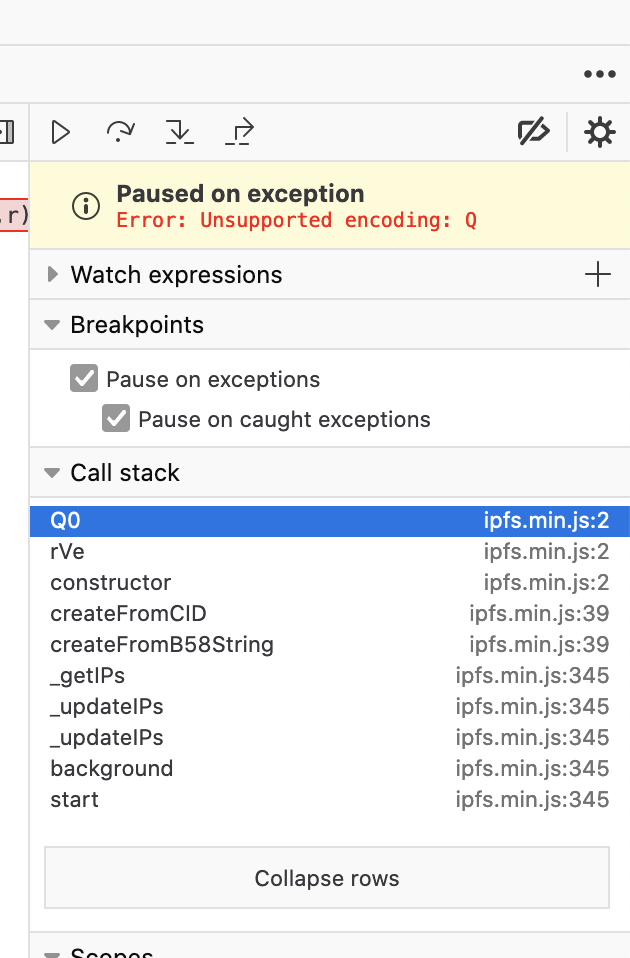Open the three-dots overflow menu

(x=599, y=75)
